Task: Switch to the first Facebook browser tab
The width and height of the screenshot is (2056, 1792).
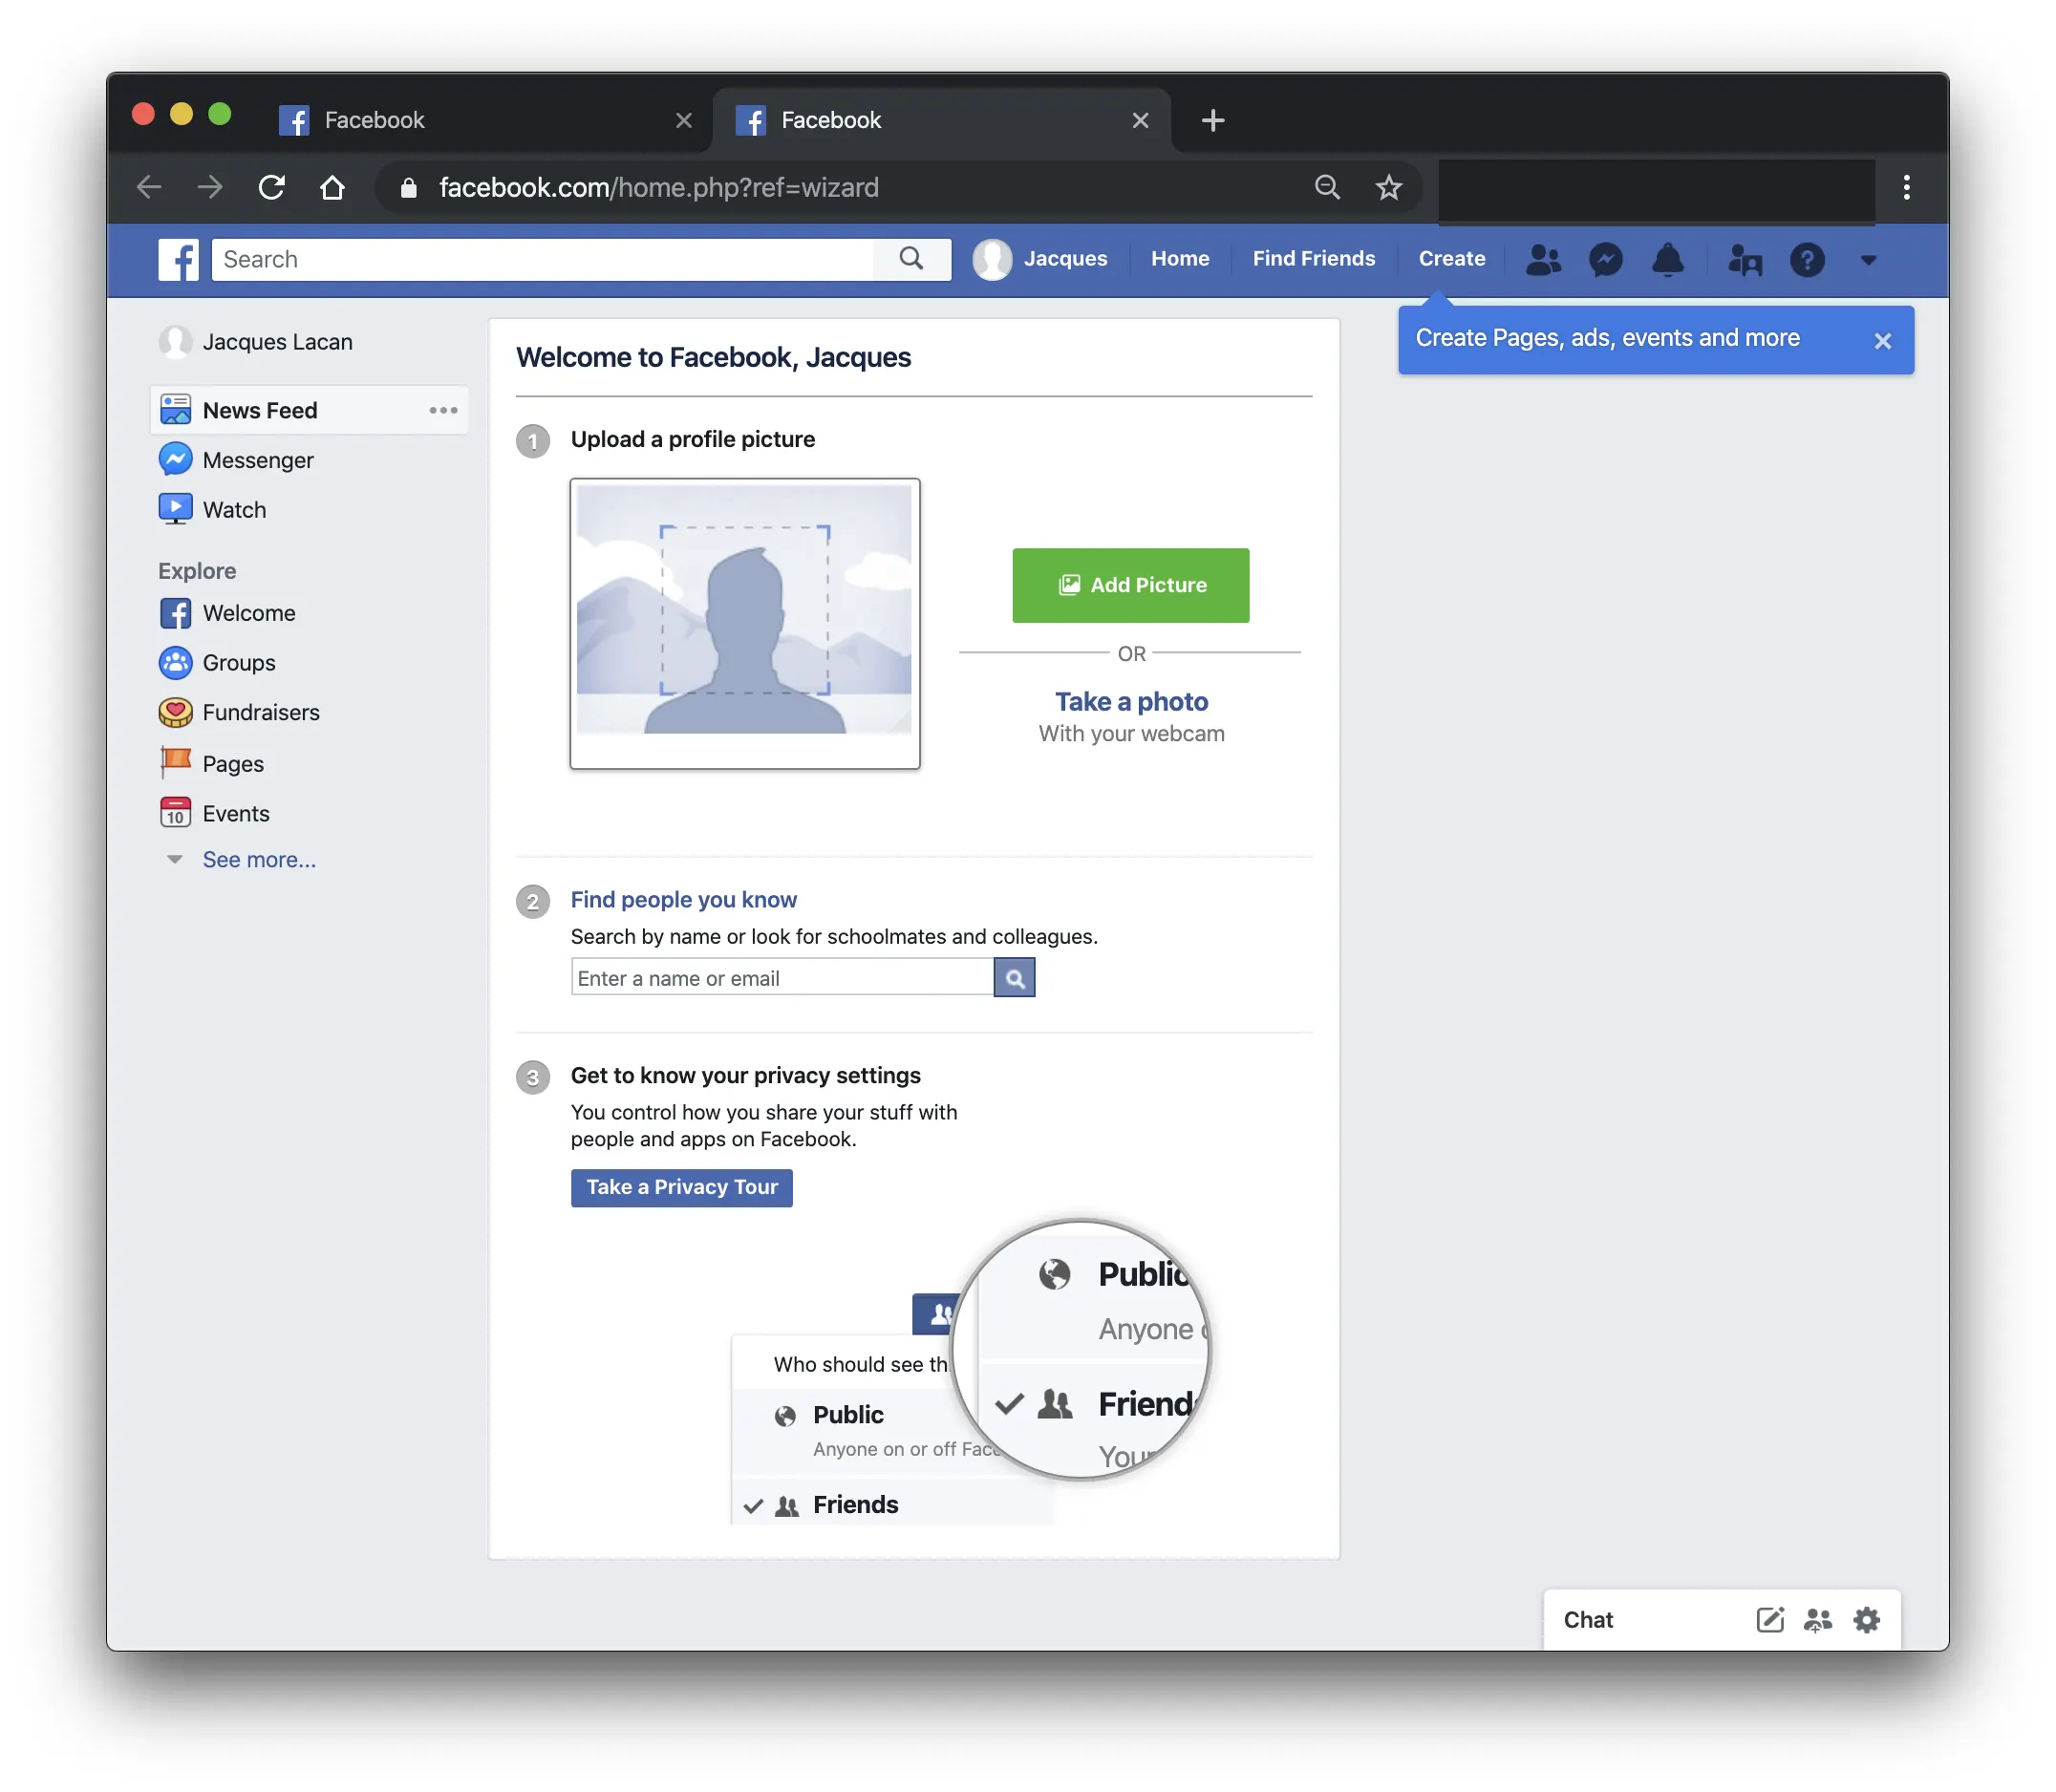Action: tap(485, 120)
